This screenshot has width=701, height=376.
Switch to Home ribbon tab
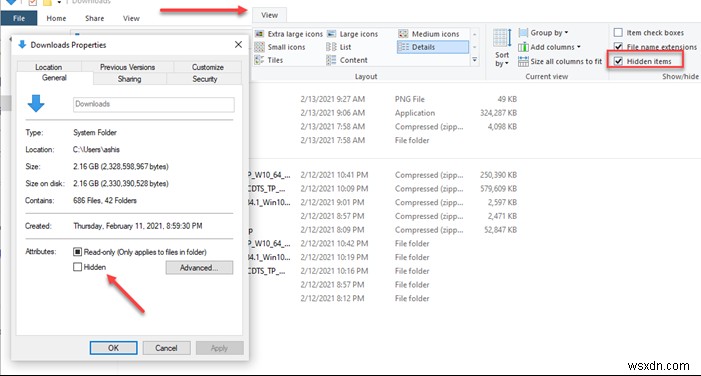pyautogui.click(x=56, y=18)
